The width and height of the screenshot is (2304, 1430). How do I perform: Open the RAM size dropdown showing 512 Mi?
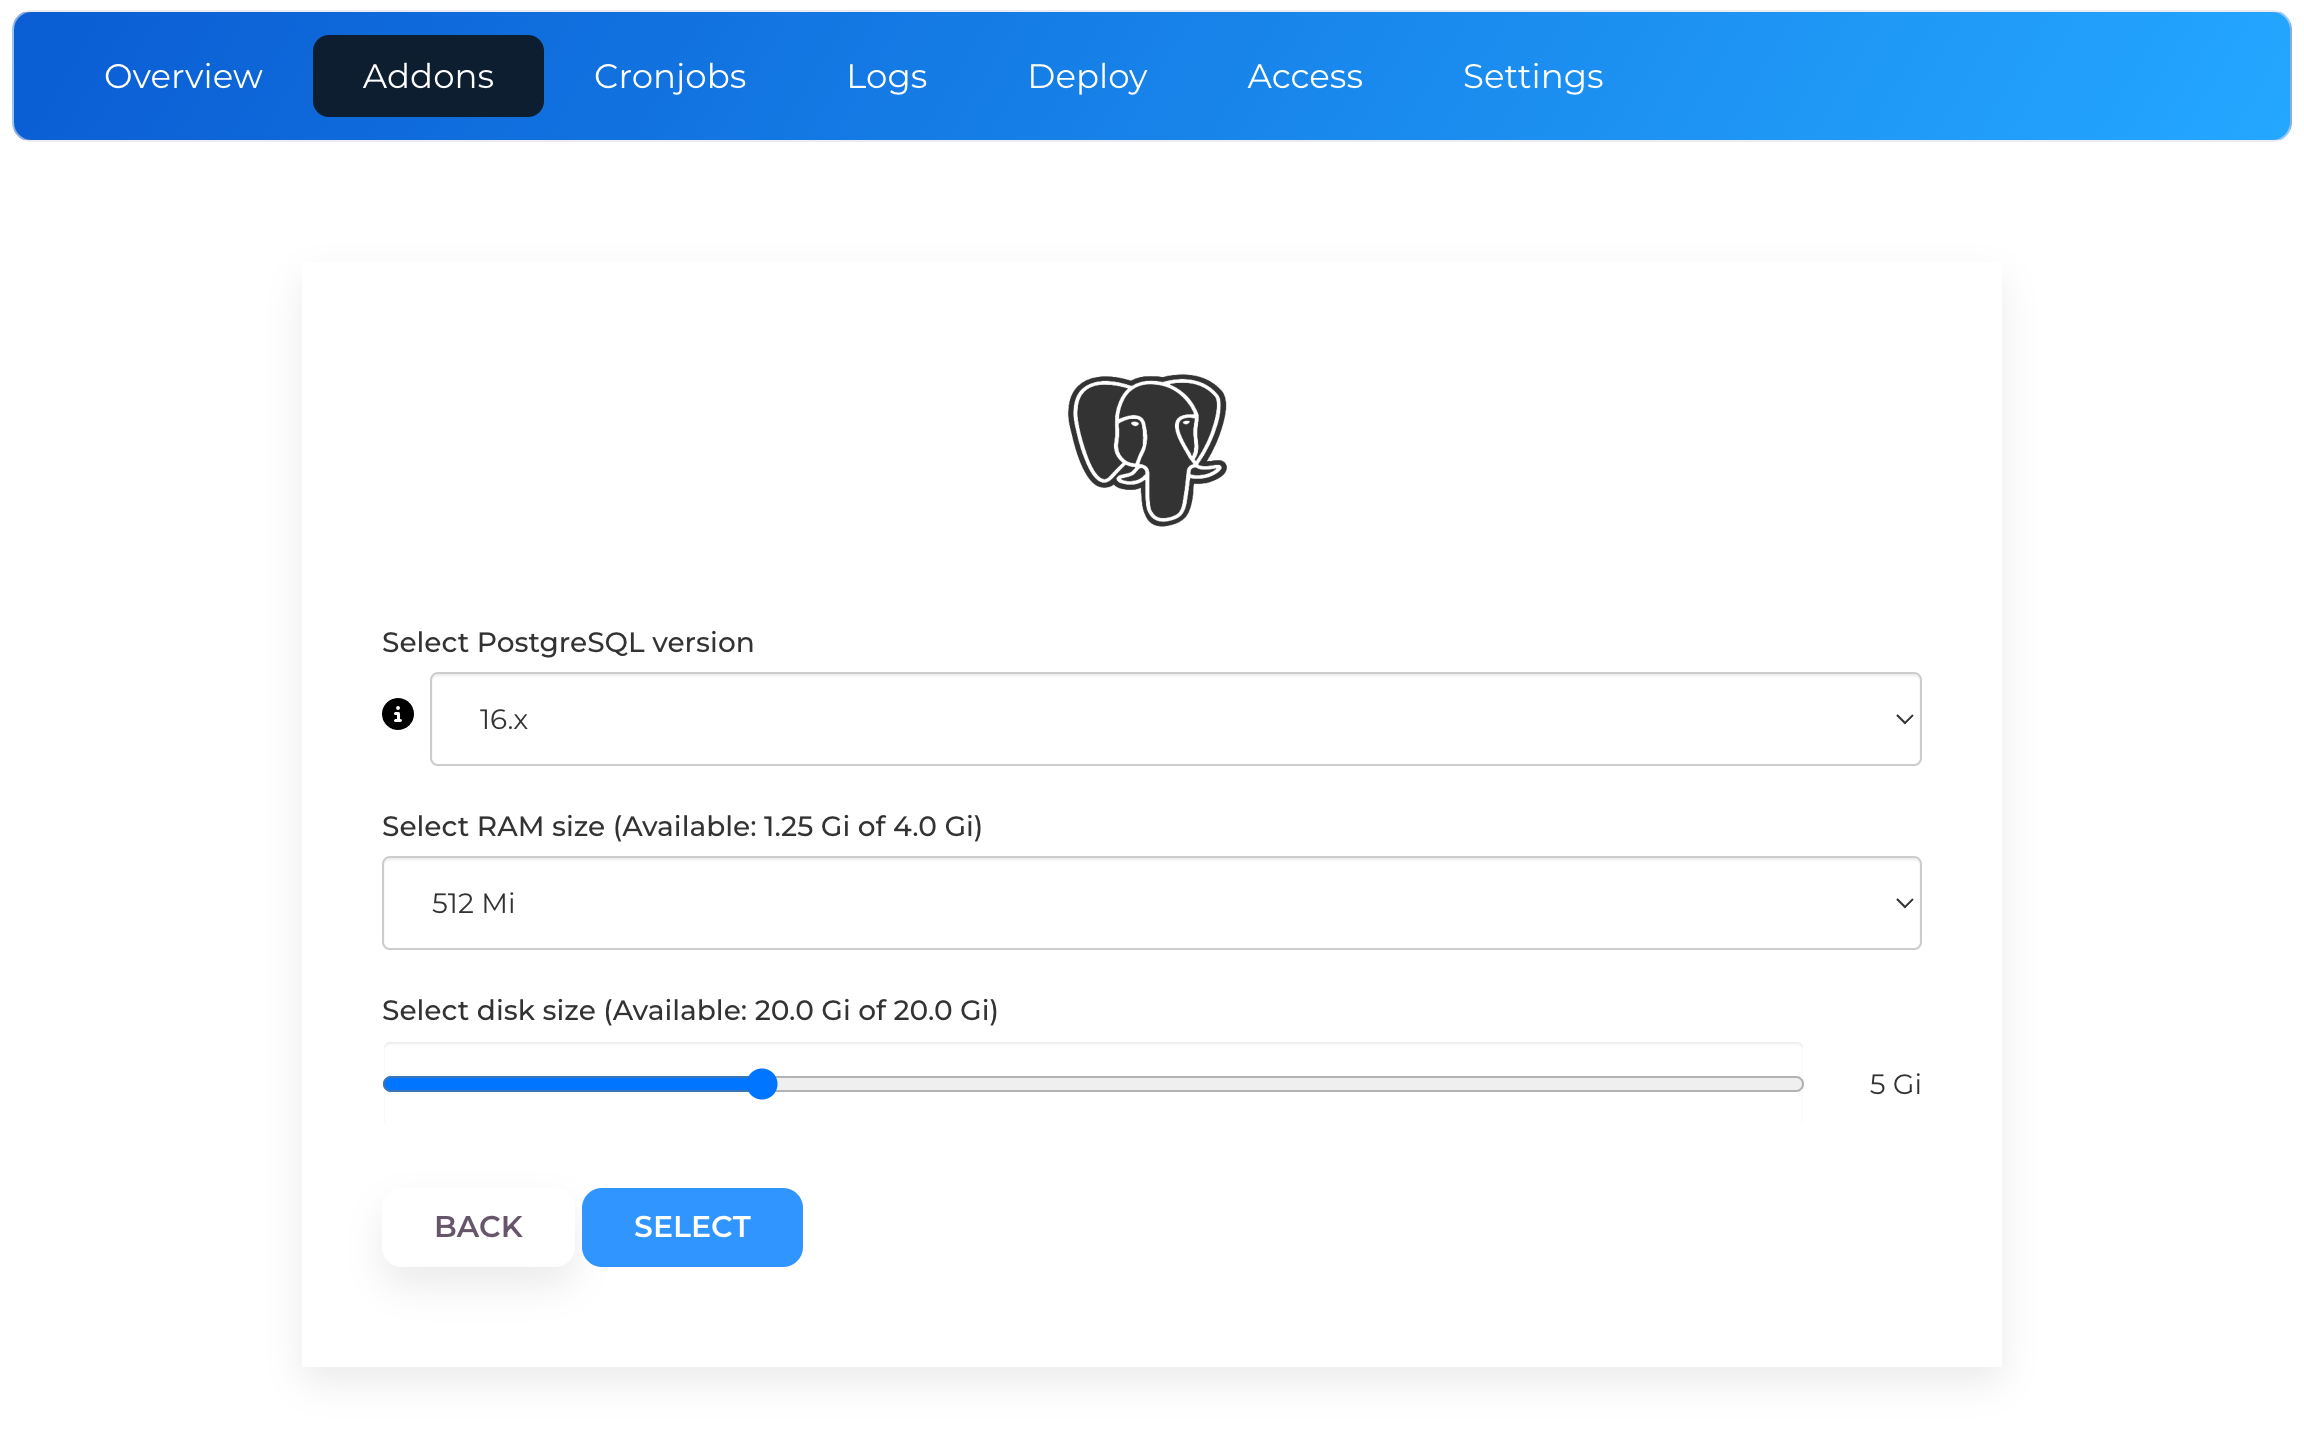coord(1151,903)
